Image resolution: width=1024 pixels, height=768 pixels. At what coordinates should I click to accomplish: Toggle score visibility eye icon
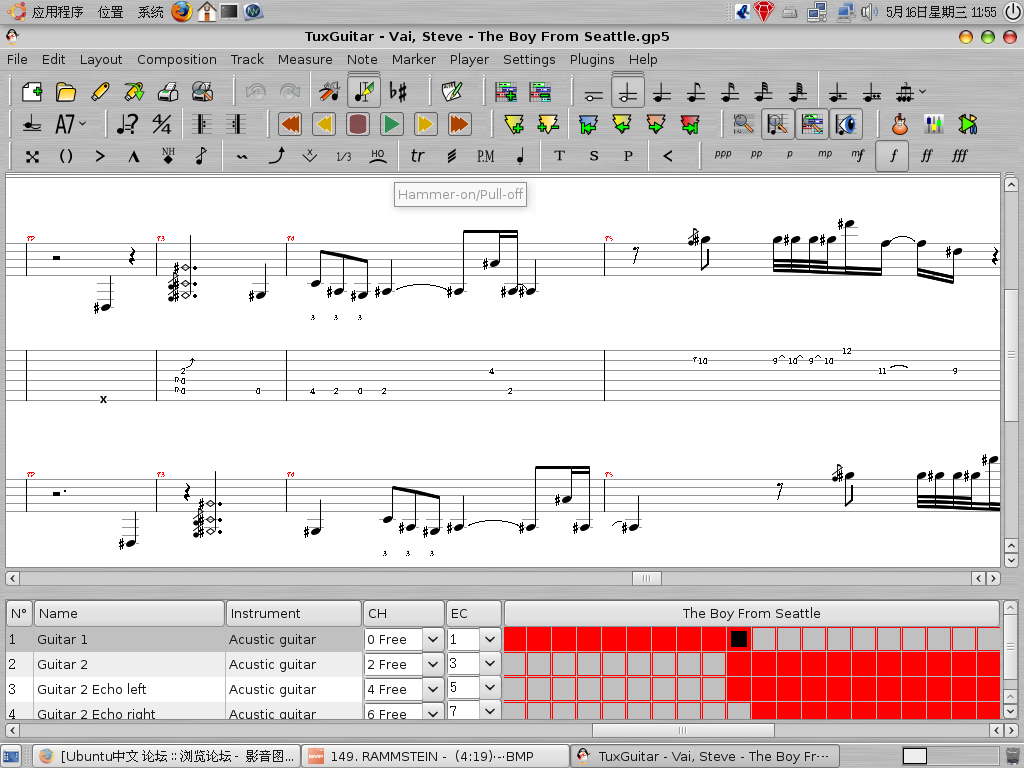(846, 124)
